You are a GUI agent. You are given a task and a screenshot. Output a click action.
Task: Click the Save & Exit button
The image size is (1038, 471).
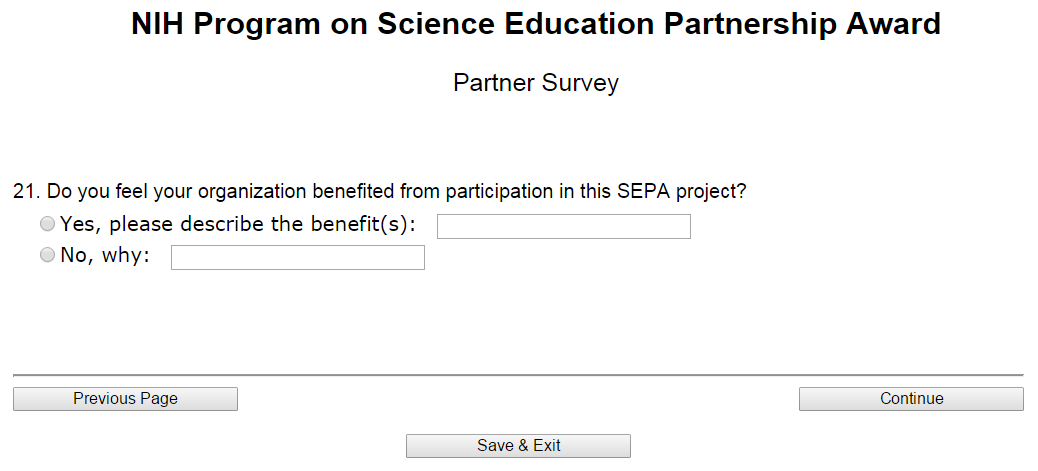518,446
